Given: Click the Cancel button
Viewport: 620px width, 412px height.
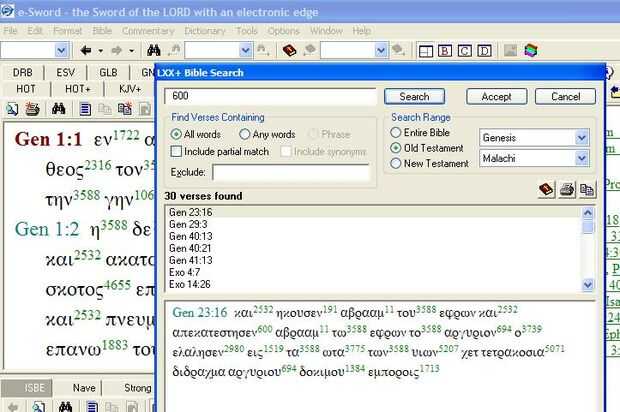Looking at the screenshot, I should coord(565,96).
